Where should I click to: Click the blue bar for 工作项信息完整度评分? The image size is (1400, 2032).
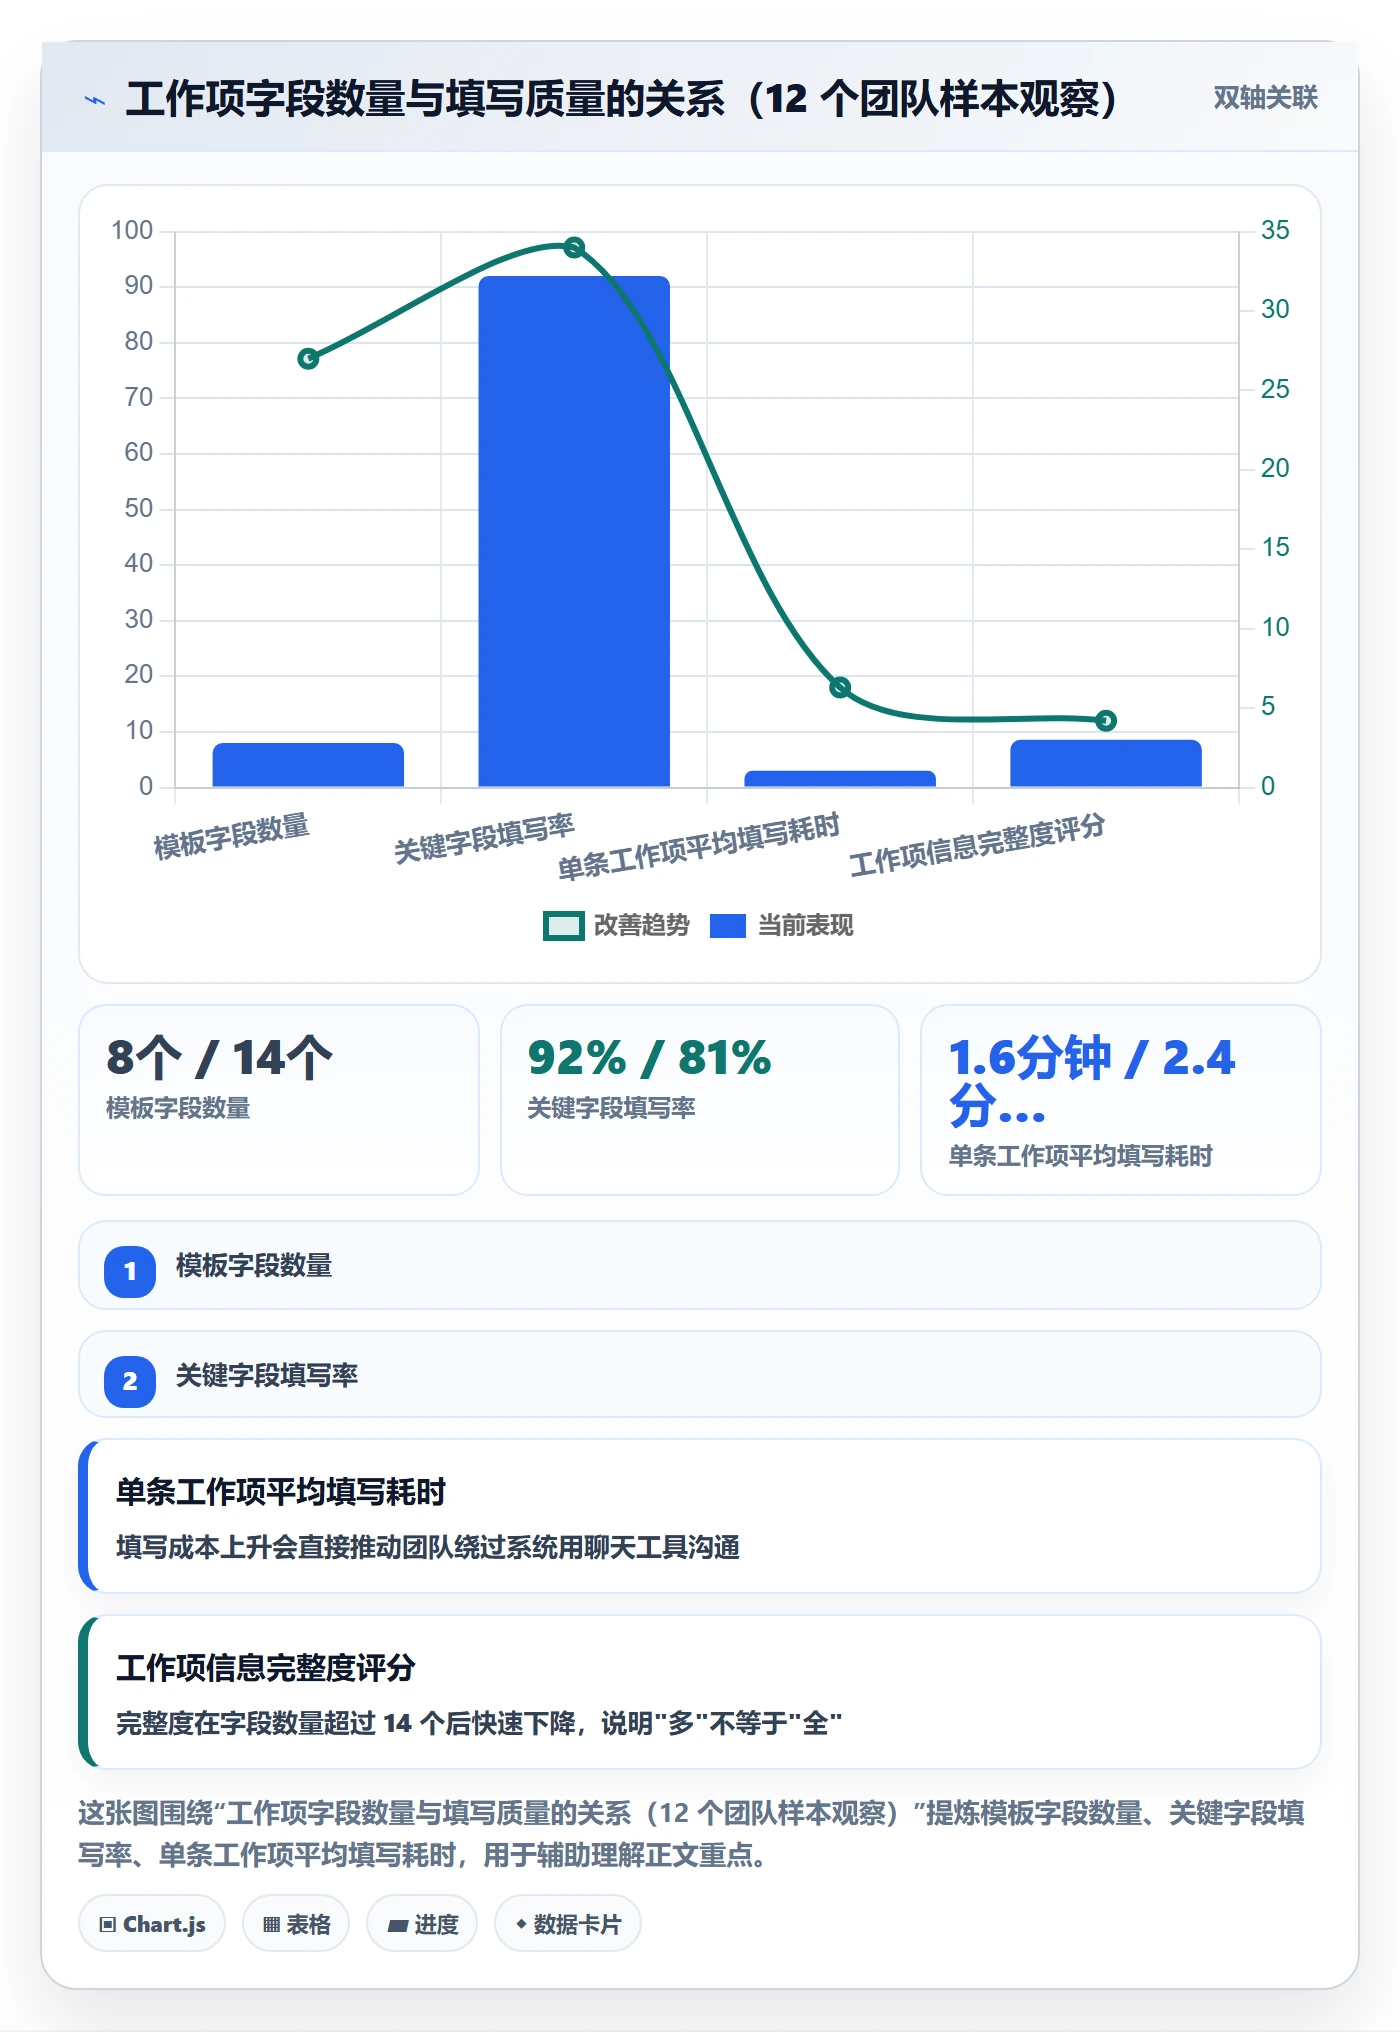click(x=1106, y=763)
